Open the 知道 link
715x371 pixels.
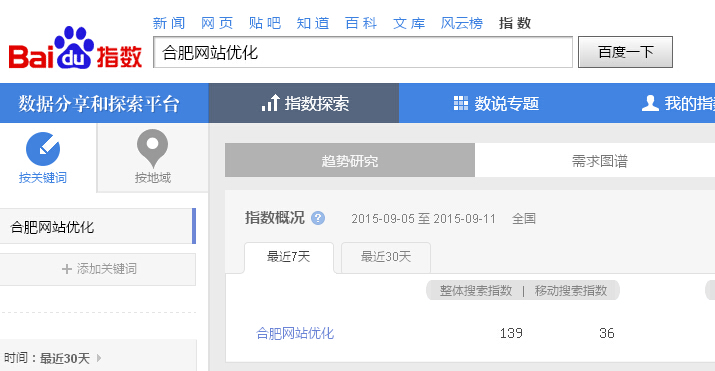click(x=313, y=23)
